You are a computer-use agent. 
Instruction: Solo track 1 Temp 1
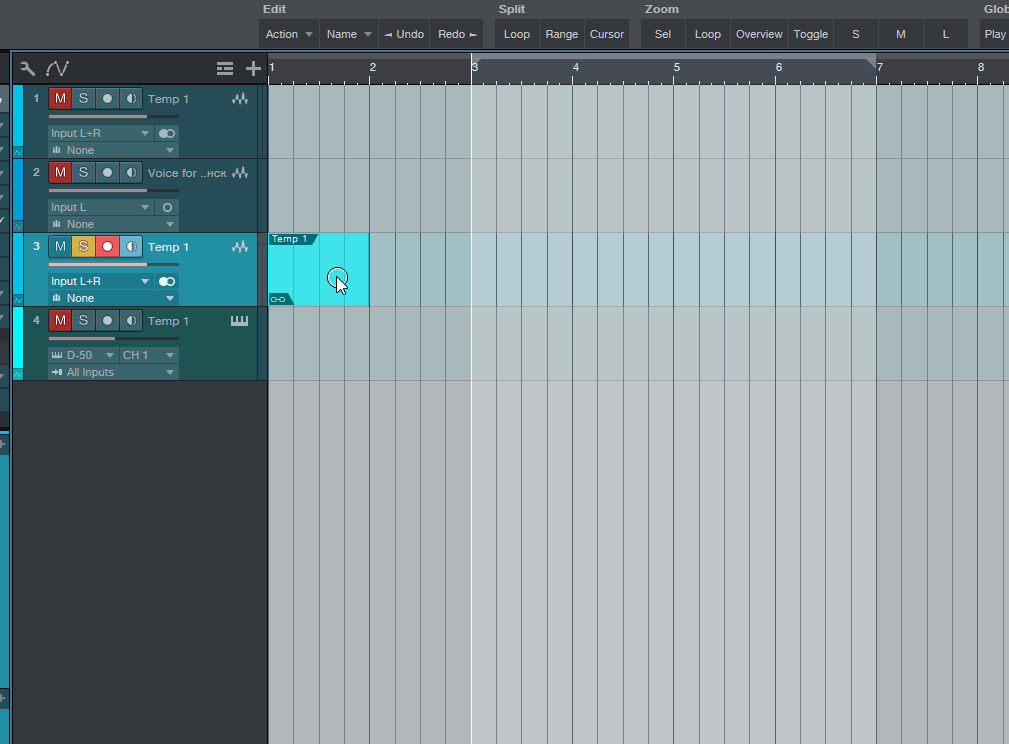tap(83, 98)
